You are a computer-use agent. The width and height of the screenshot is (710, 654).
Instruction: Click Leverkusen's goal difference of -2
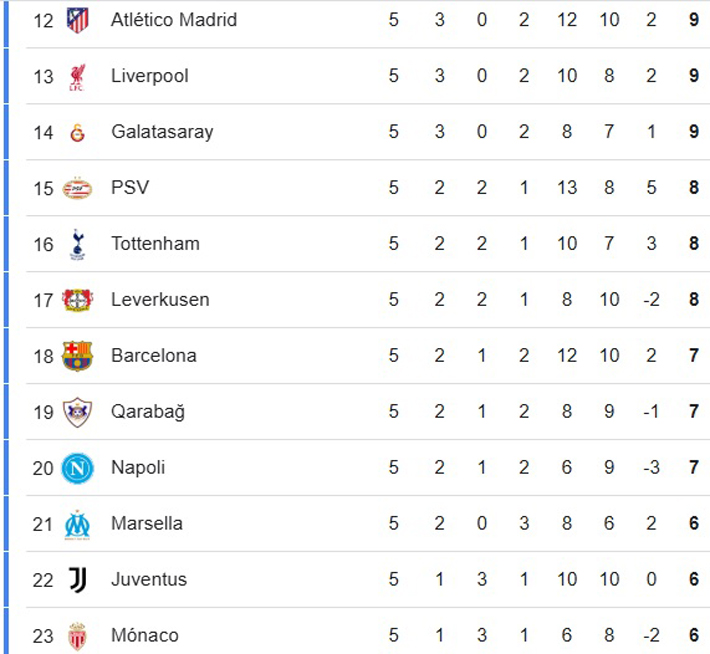tap(651, 300)
